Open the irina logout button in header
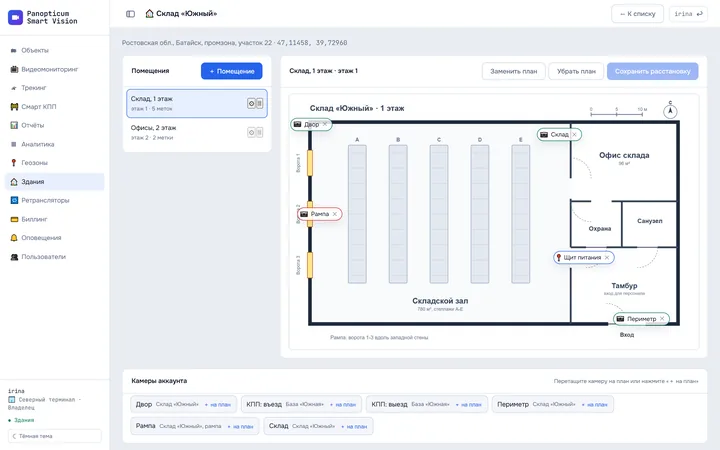Screen dimensions: 720x450 (688, 14)
